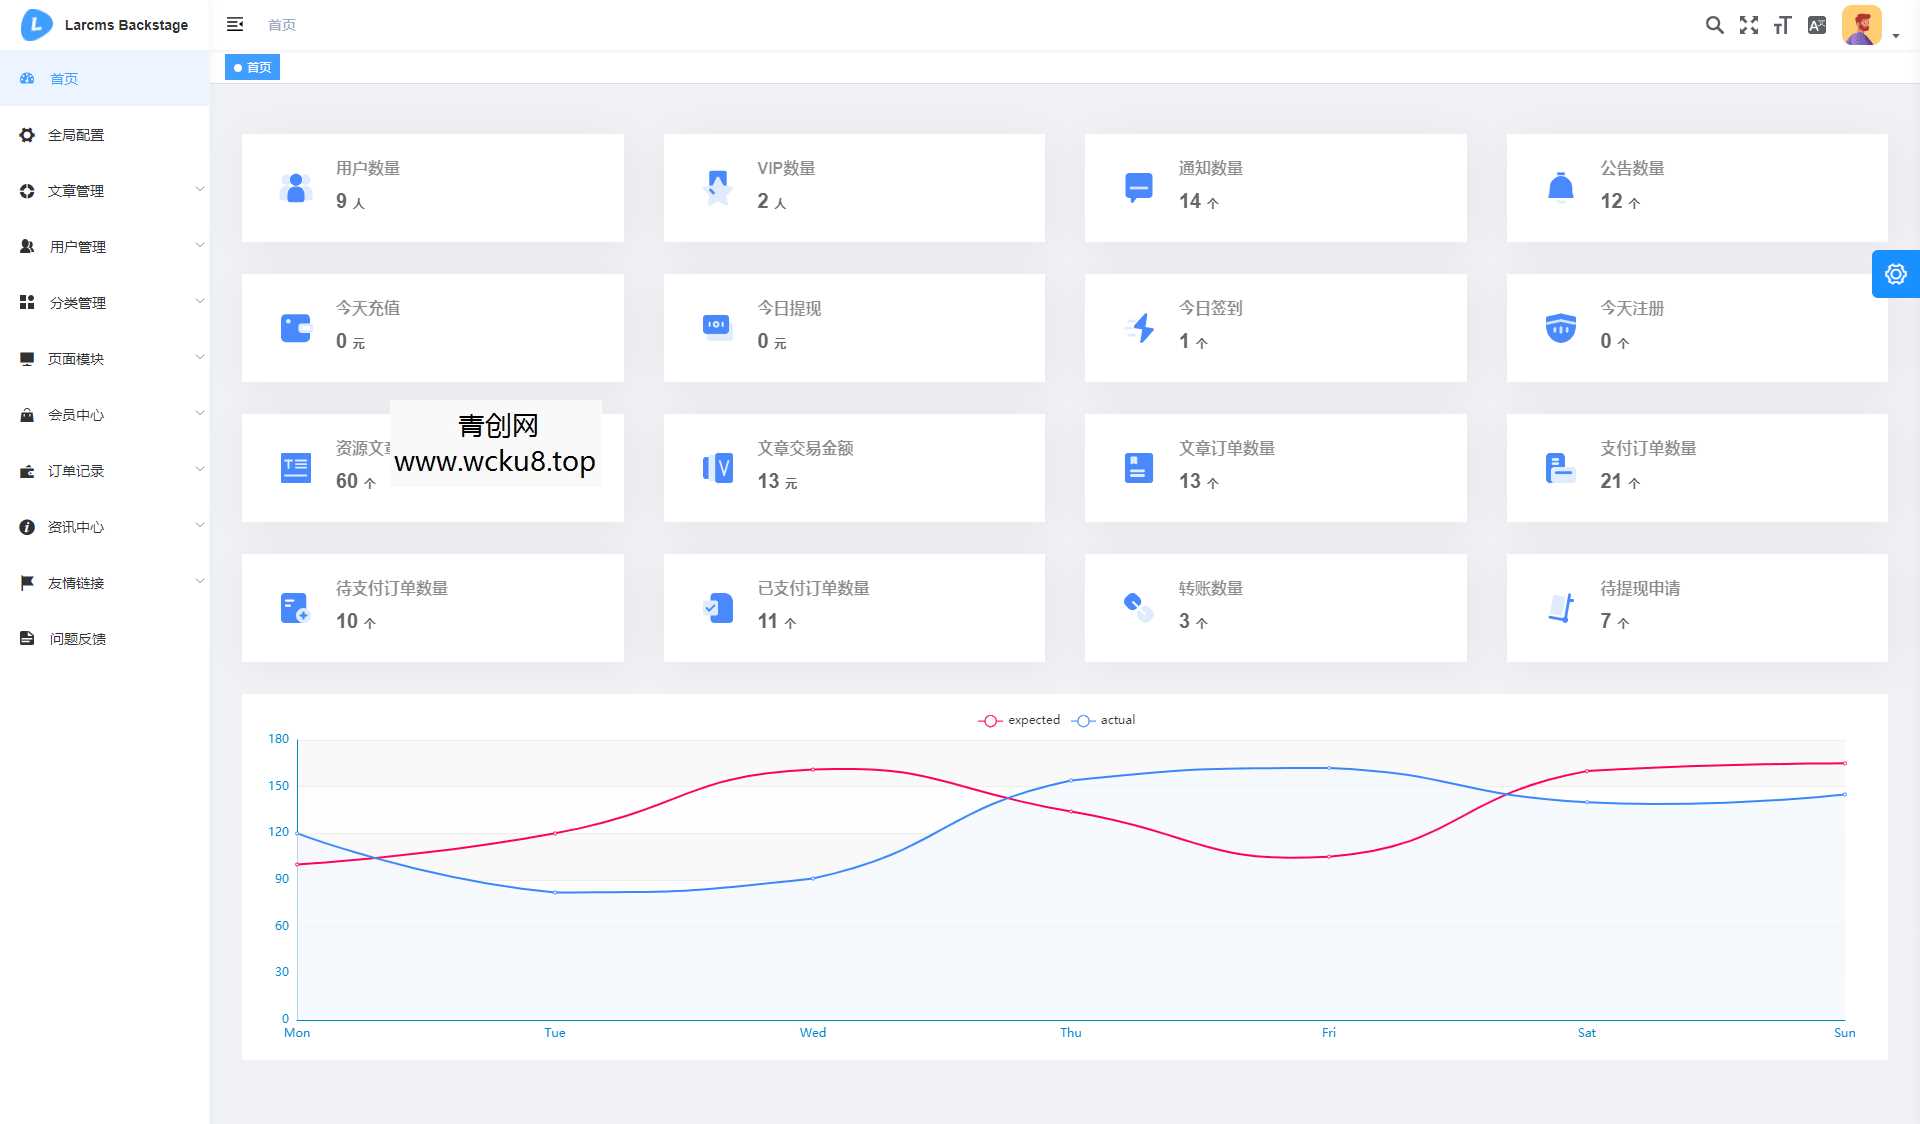This screenshot has height=1124, width=1920.
Task: Click the Wed data point on expected line
Action: [x=813, y=769]
